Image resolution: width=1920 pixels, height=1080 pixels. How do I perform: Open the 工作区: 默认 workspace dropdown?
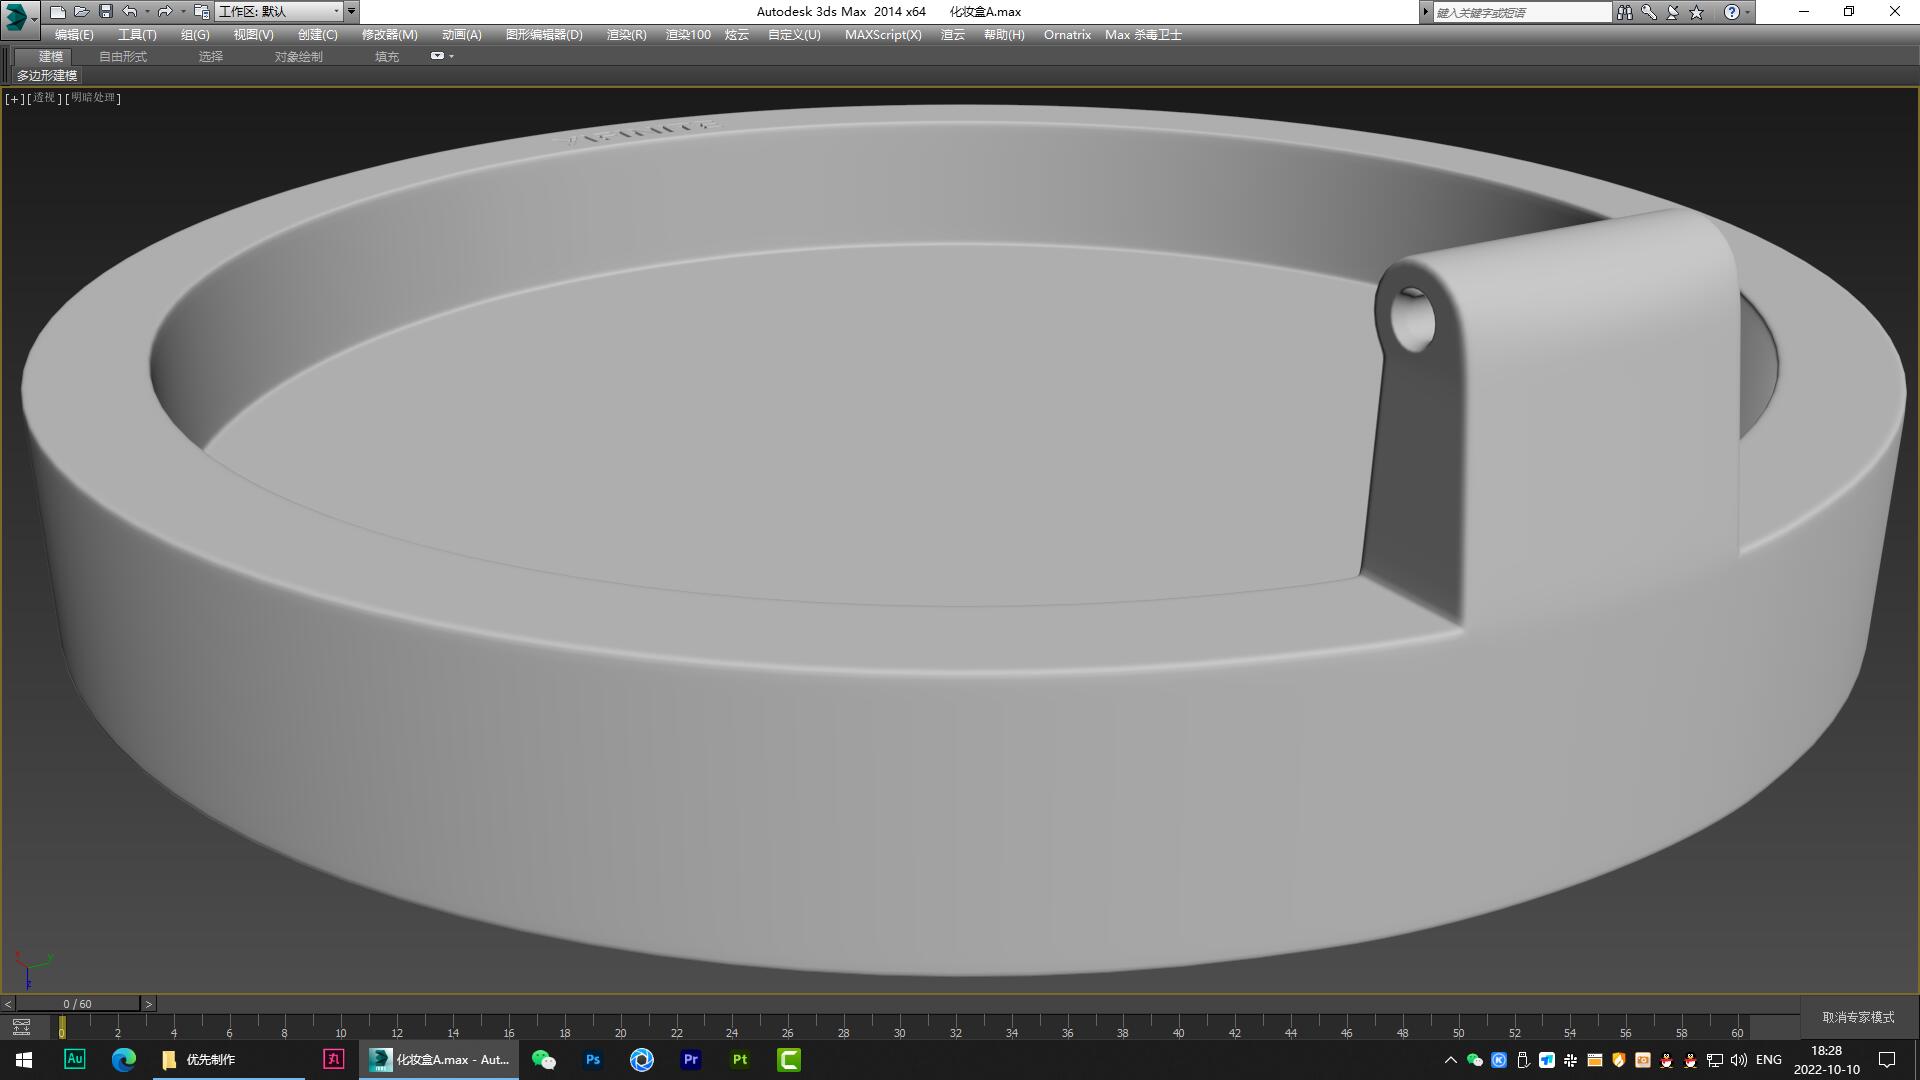281,11
